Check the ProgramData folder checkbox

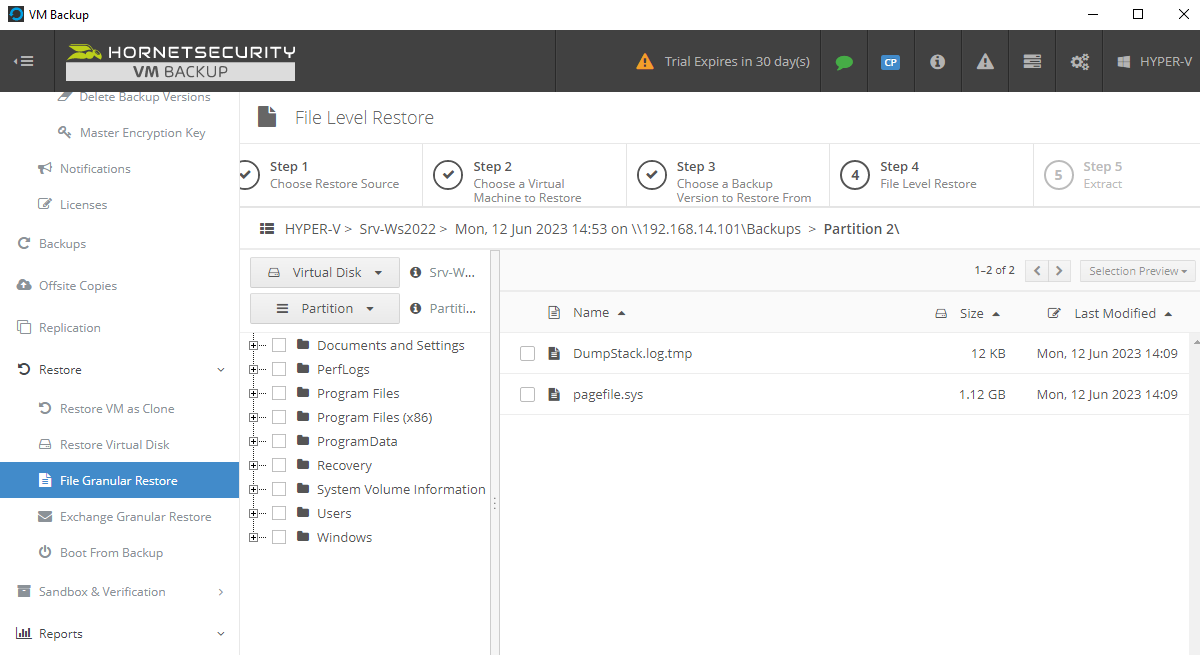click(279, 441)
